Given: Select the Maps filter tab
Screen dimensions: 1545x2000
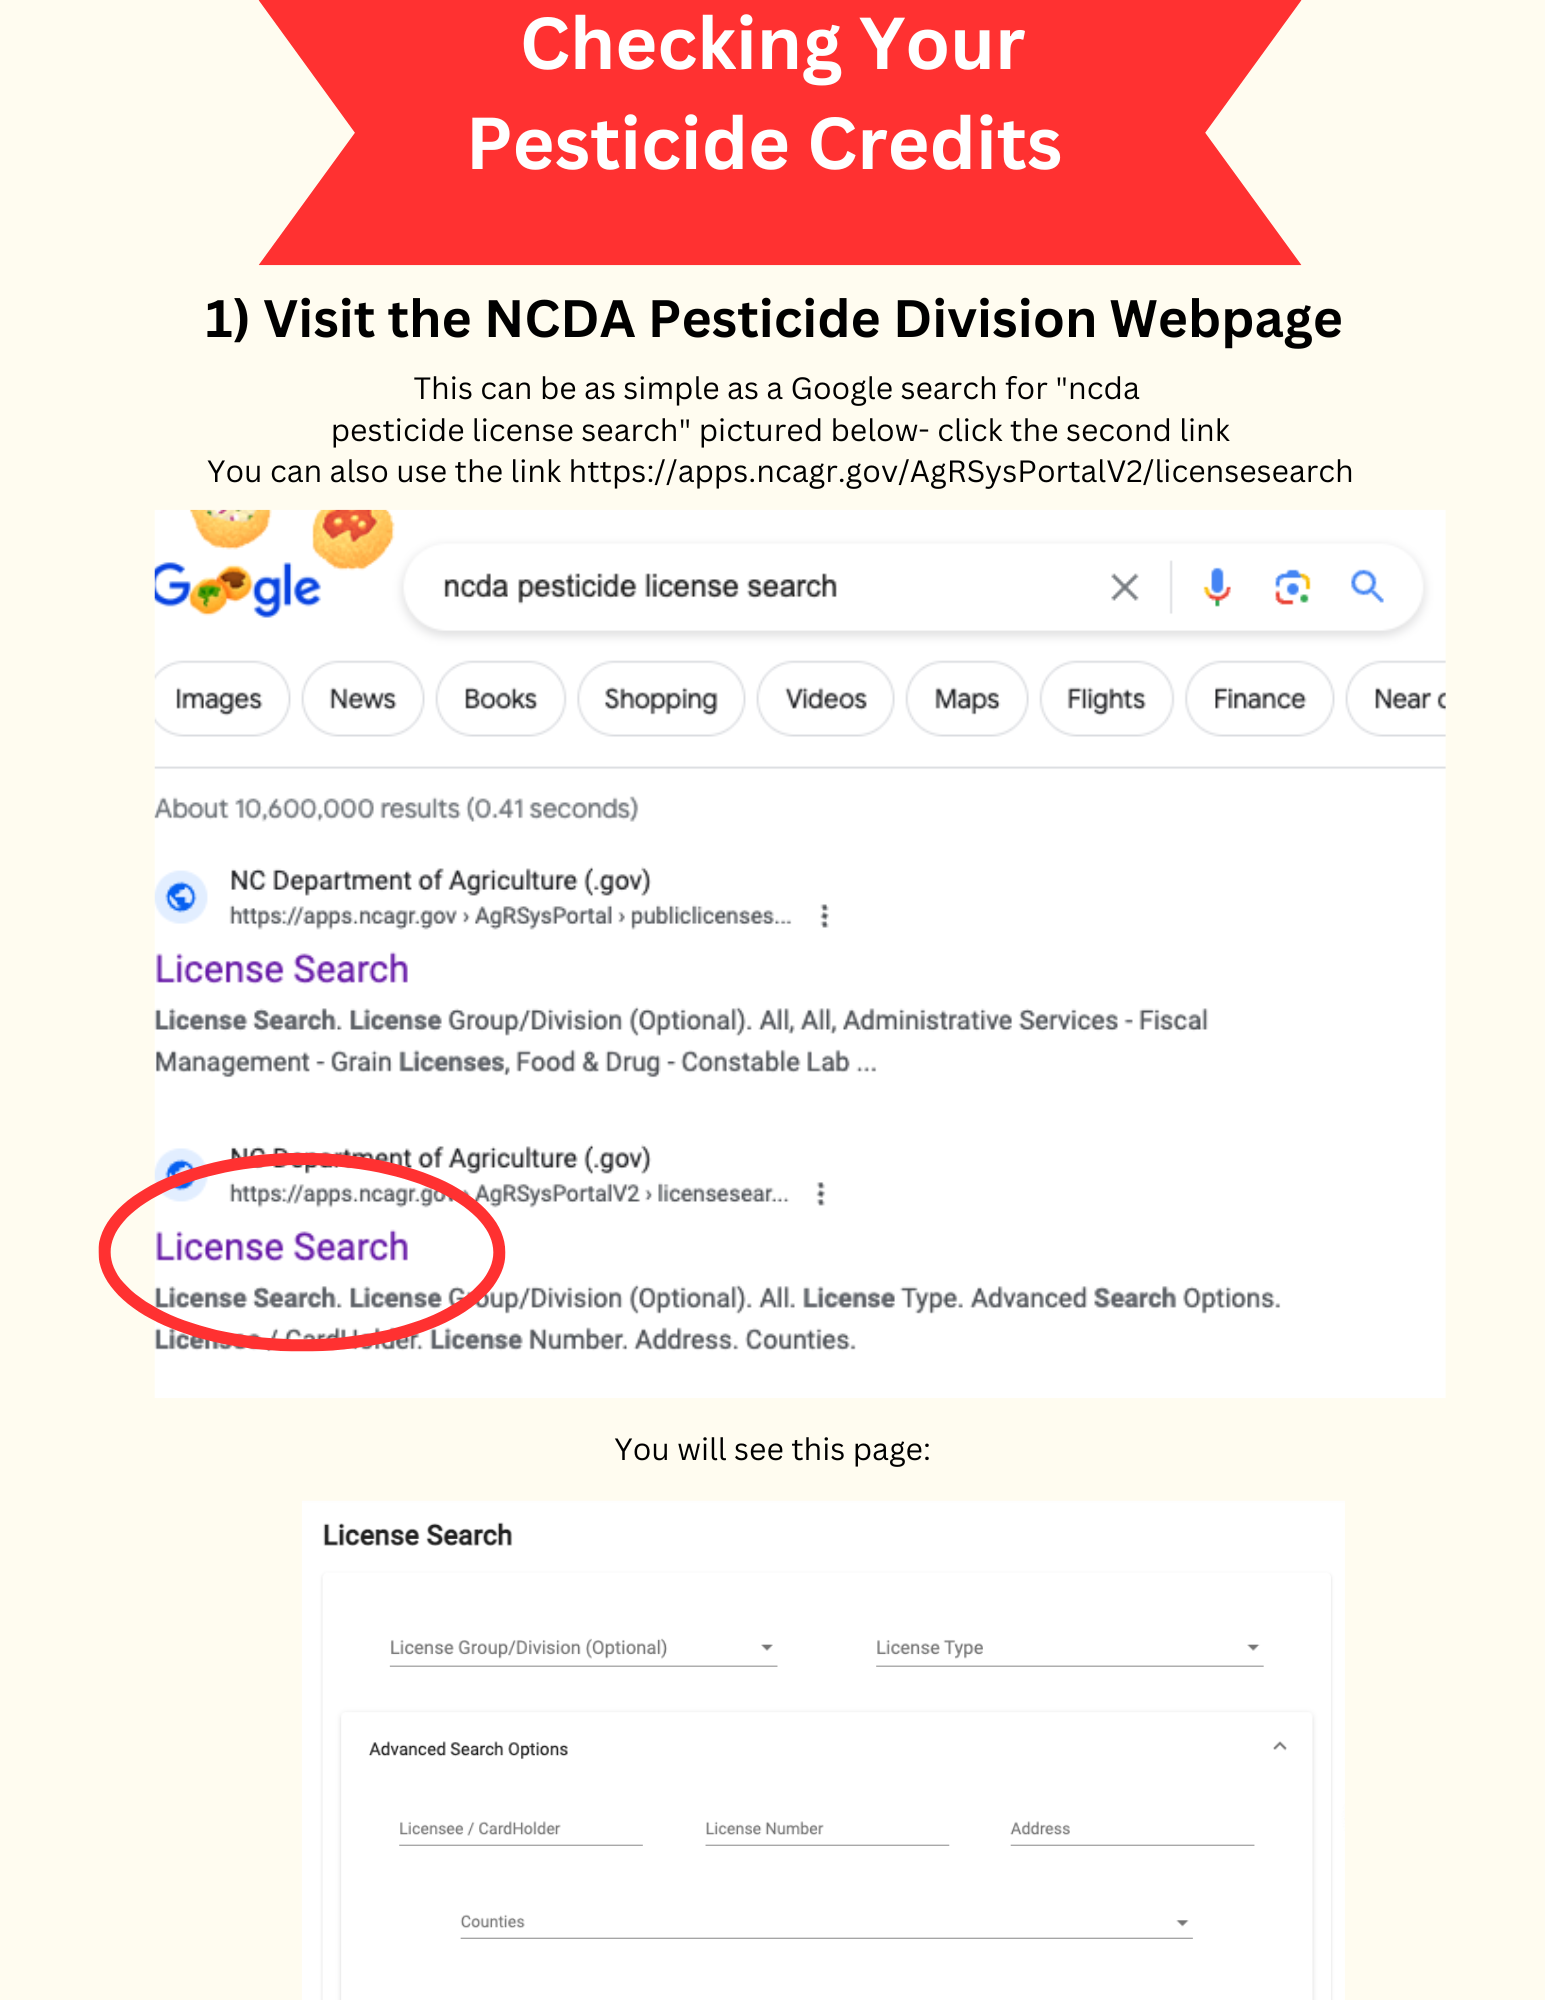Looking at the screenshot, I should (967, 699).
